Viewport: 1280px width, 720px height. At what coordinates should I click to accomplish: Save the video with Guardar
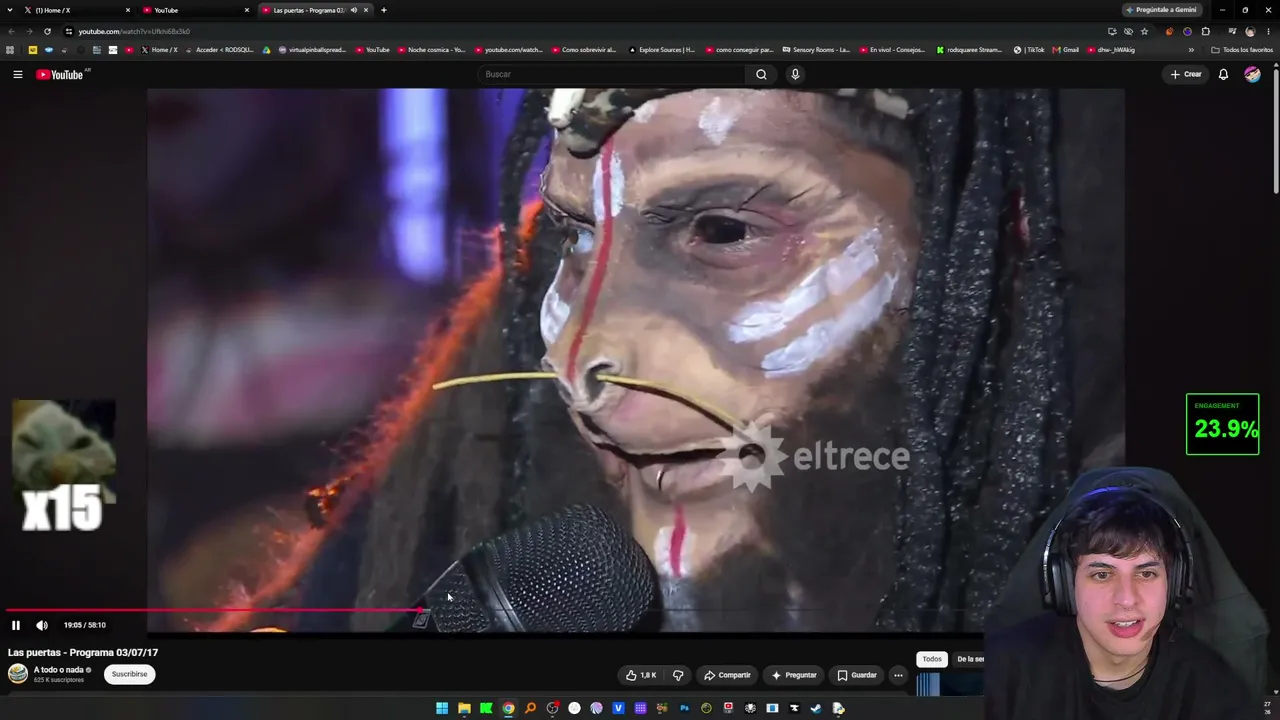pyautogui.click(x=857, y=675)
